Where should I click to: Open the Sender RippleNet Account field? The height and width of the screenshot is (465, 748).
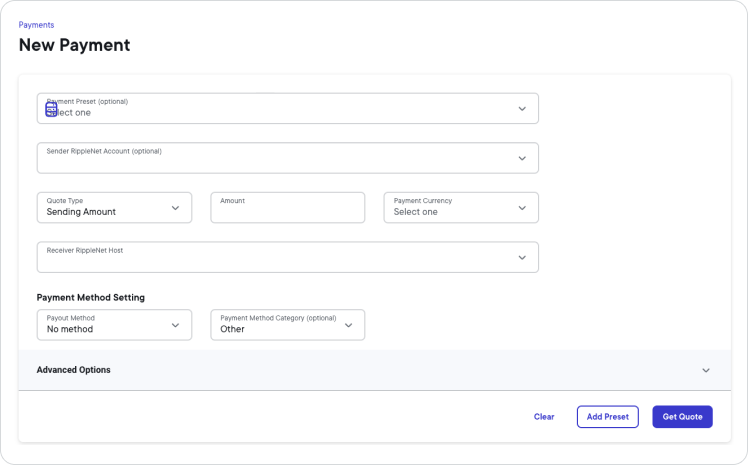coord(280,158)
